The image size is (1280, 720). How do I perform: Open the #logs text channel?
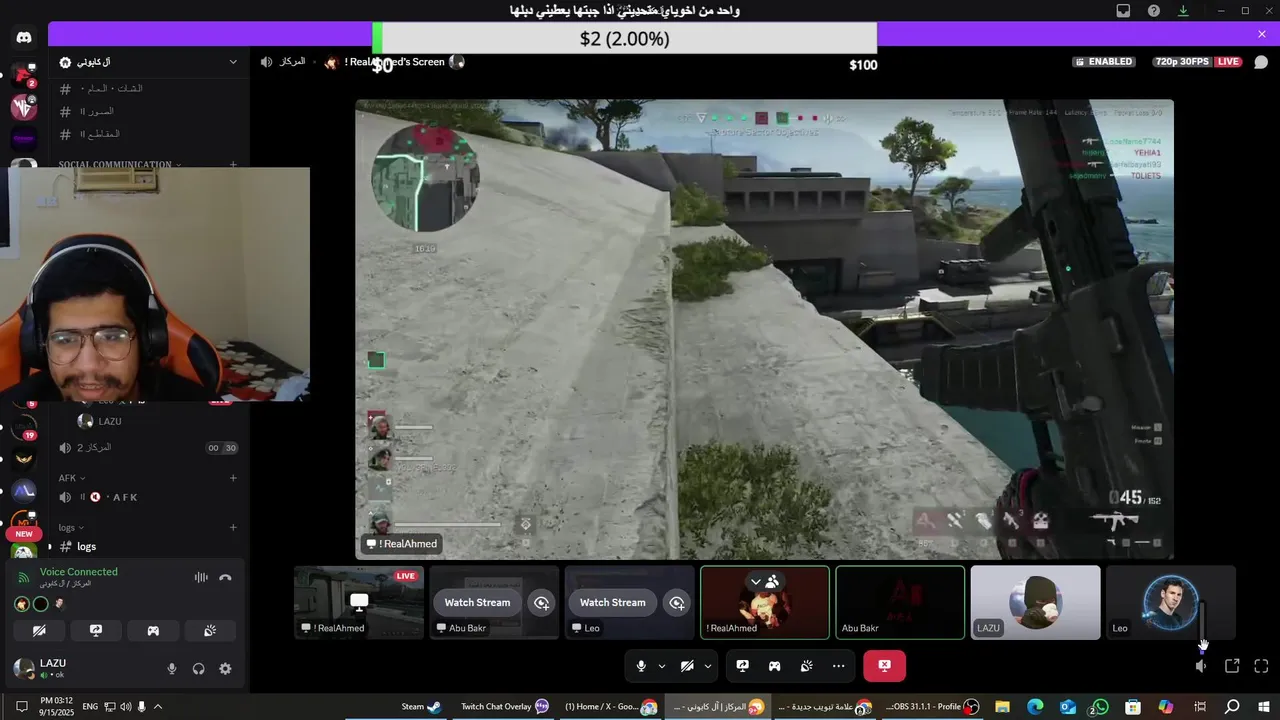point(148,546)
